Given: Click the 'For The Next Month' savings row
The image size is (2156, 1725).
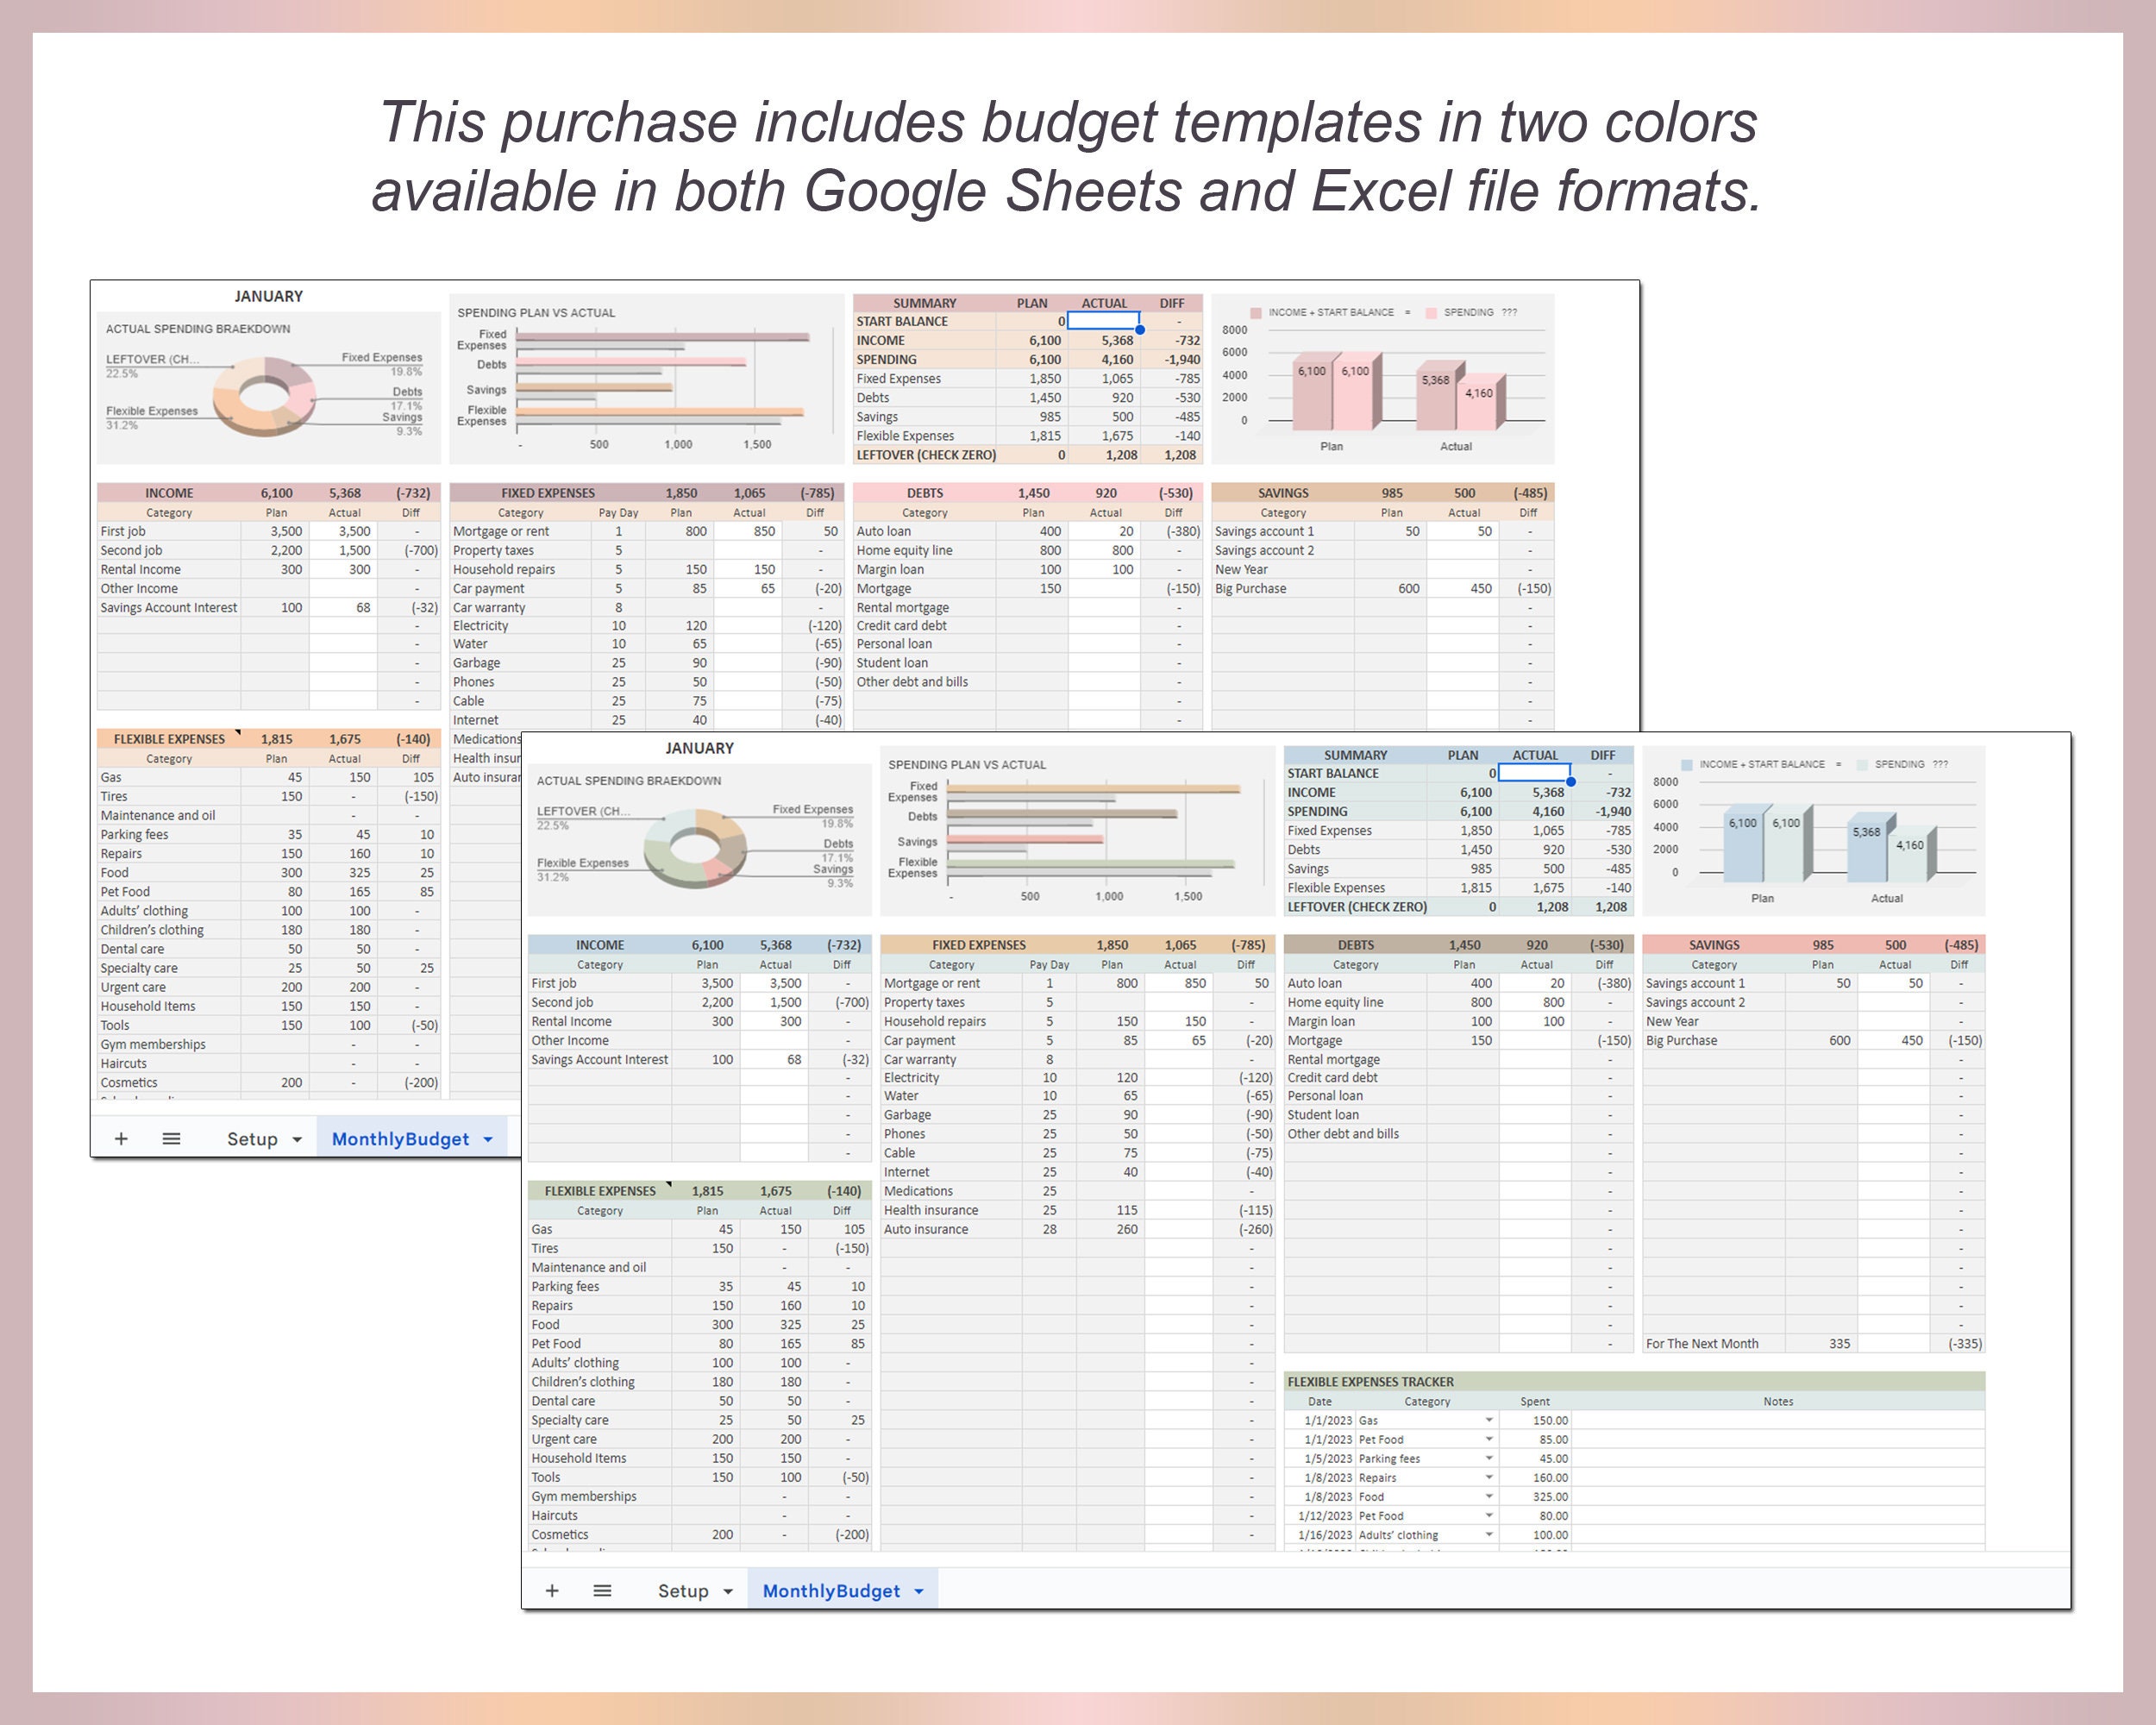Looking at the screenshot, I should 1813,1343.
